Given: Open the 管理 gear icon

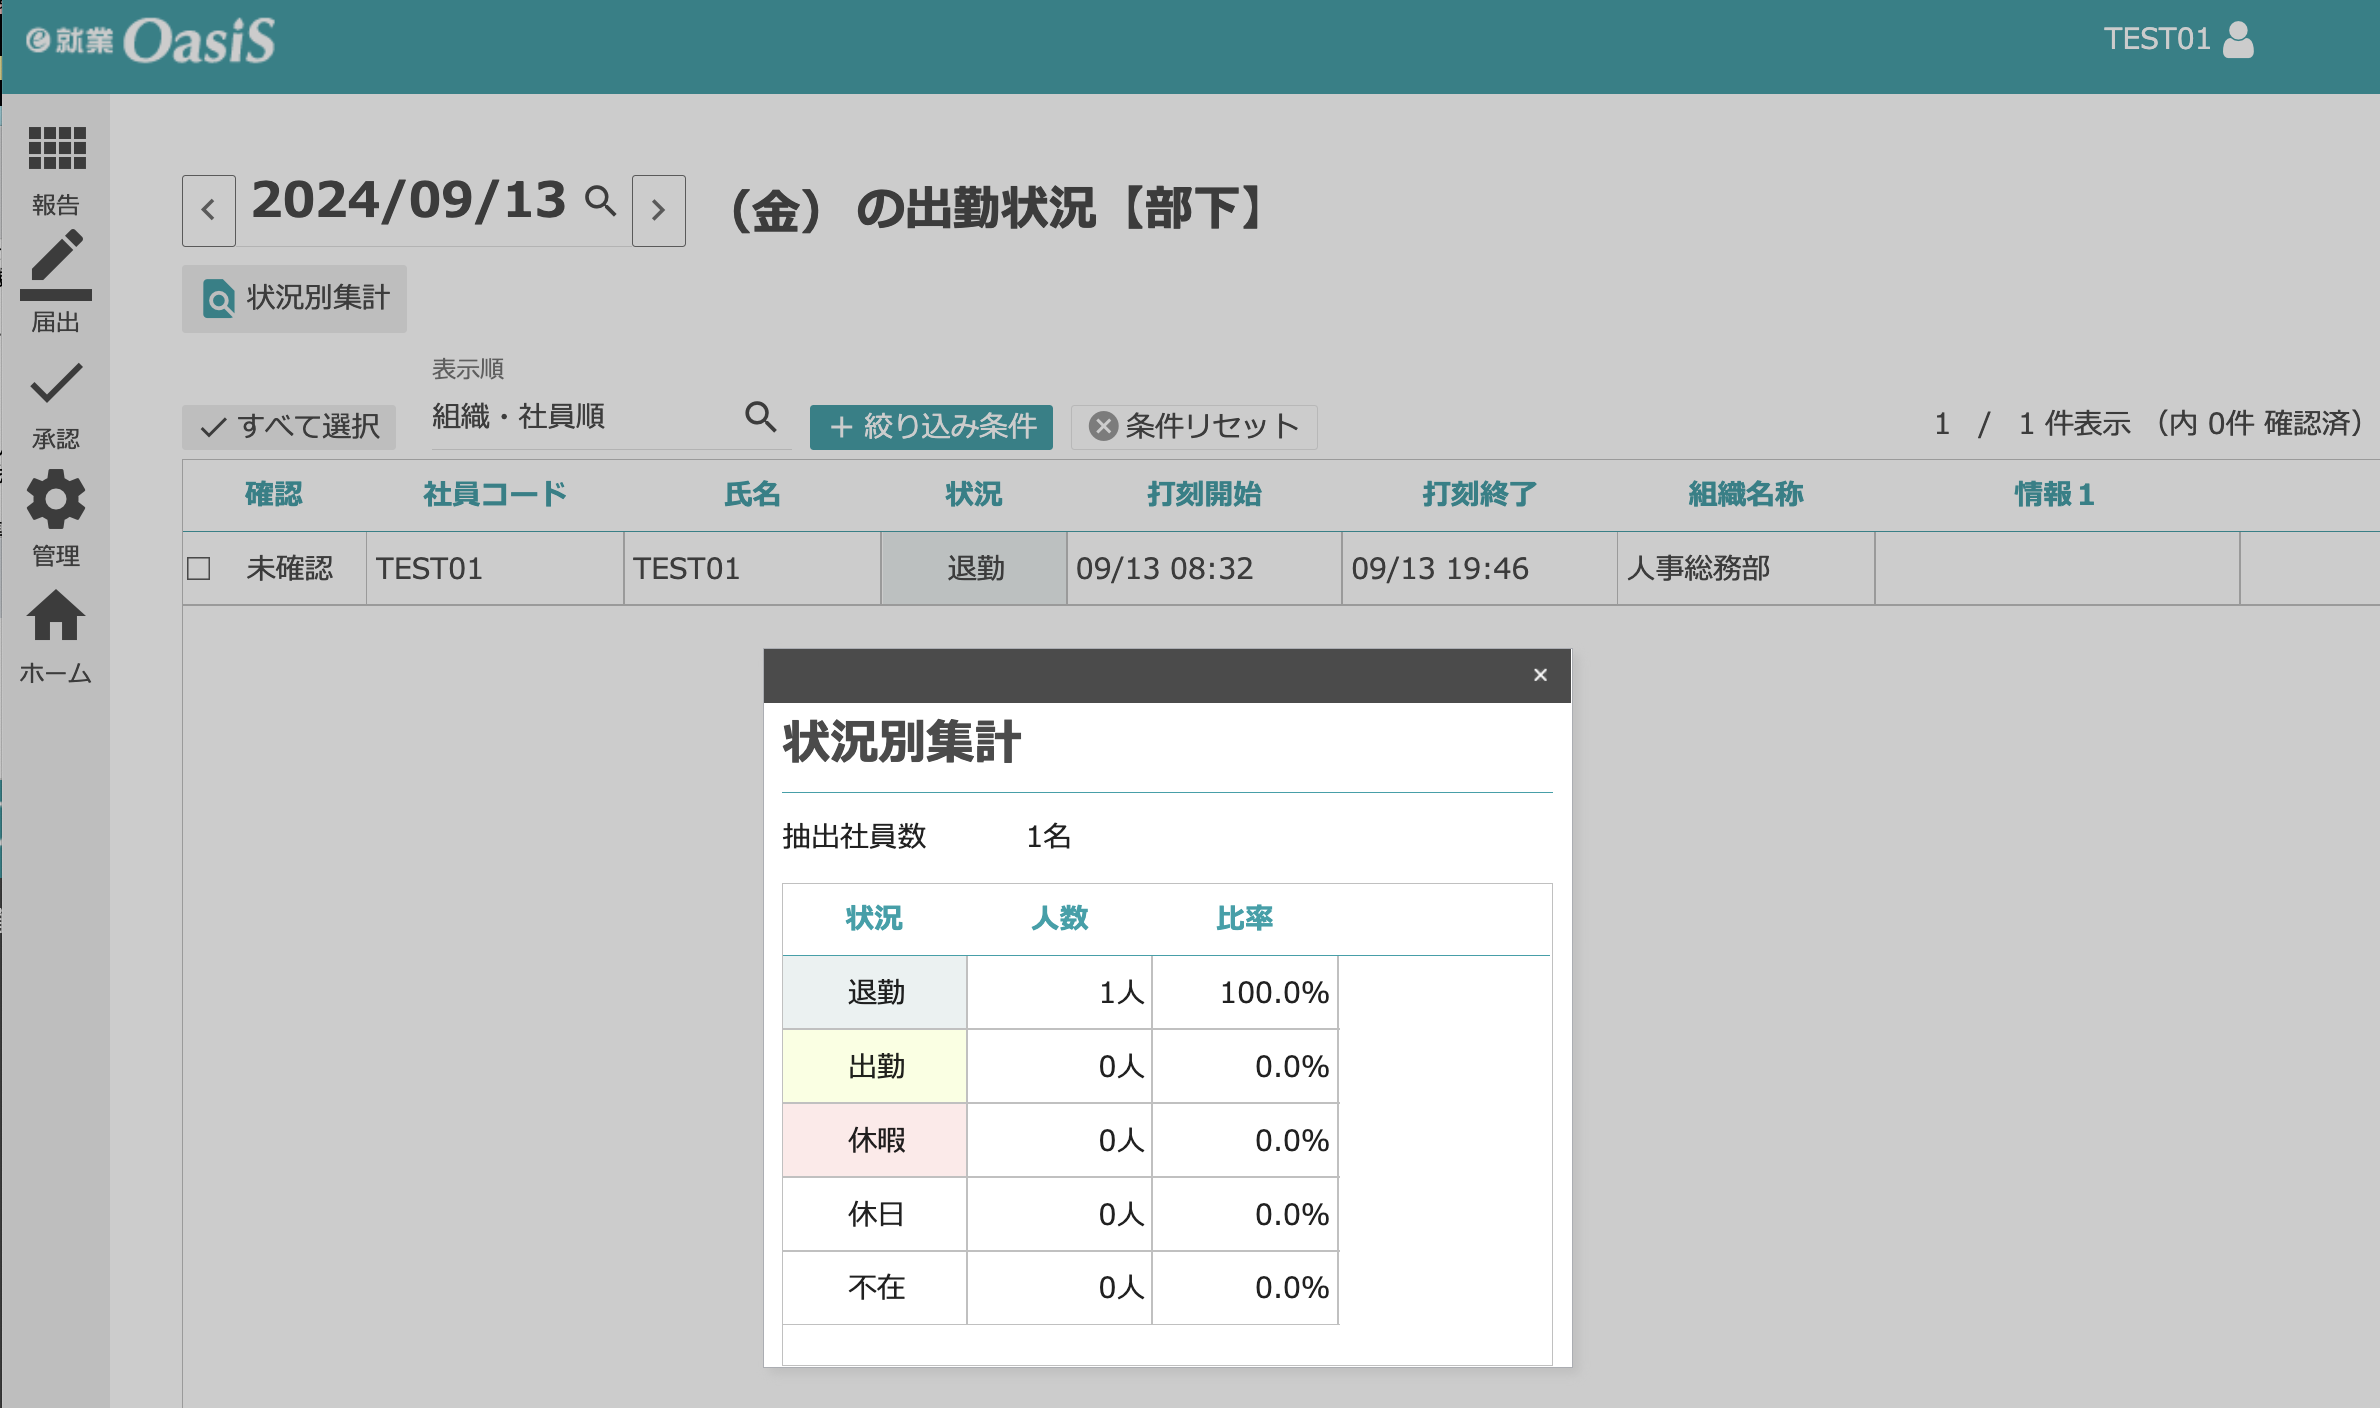Looking at the screenshot, I should pyautogui.click(x=56, y=500).
